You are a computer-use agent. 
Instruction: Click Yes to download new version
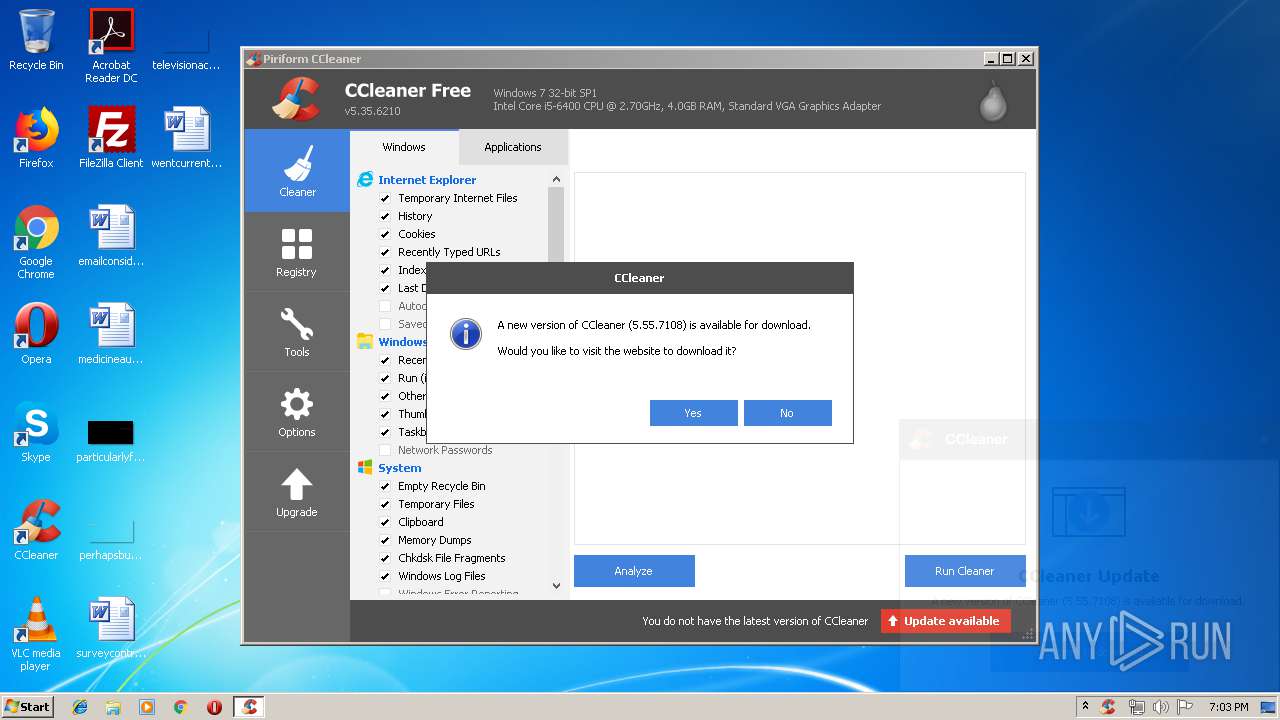tap(693, 413)
